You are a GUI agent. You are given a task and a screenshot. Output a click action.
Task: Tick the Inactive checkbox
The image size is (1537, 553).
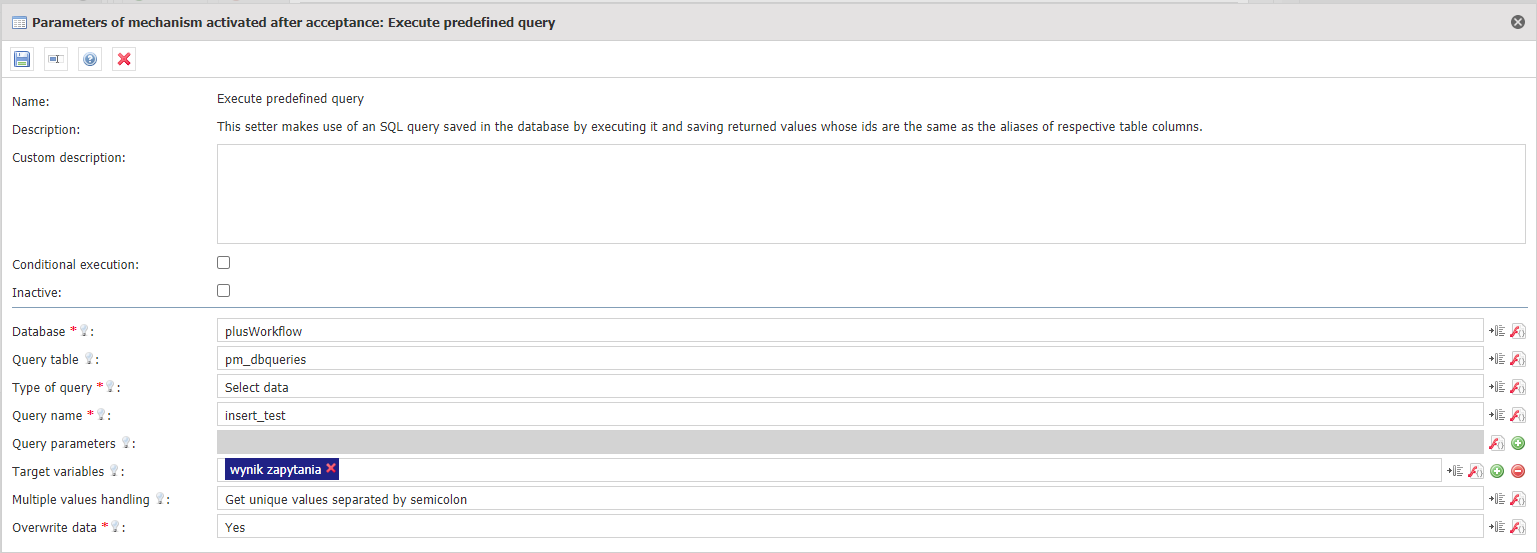(223, 291)
